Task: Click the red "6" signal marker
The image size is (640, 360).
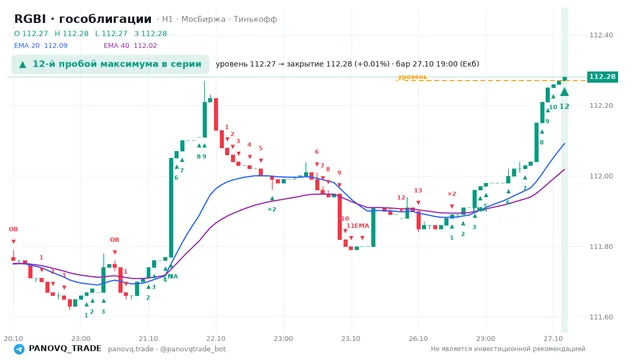Action: [x=316, y=152]
